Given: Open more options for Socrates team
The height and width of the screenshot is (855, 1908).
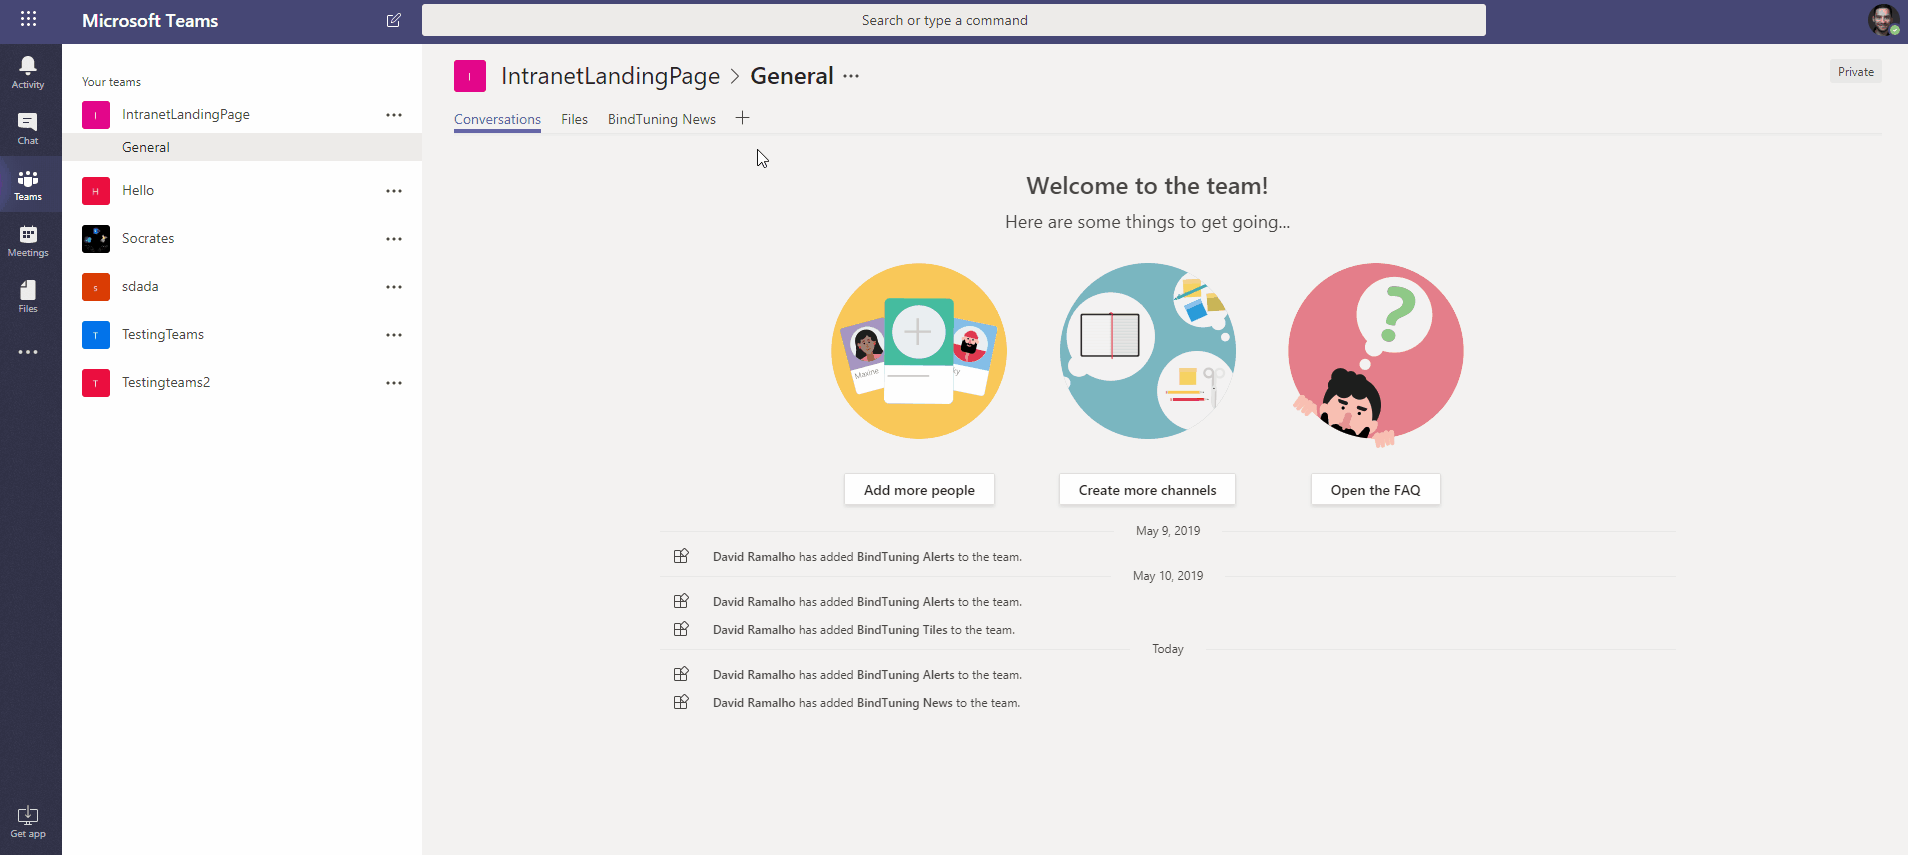Looking at the screenshot, I should click(x=394, y=239).
